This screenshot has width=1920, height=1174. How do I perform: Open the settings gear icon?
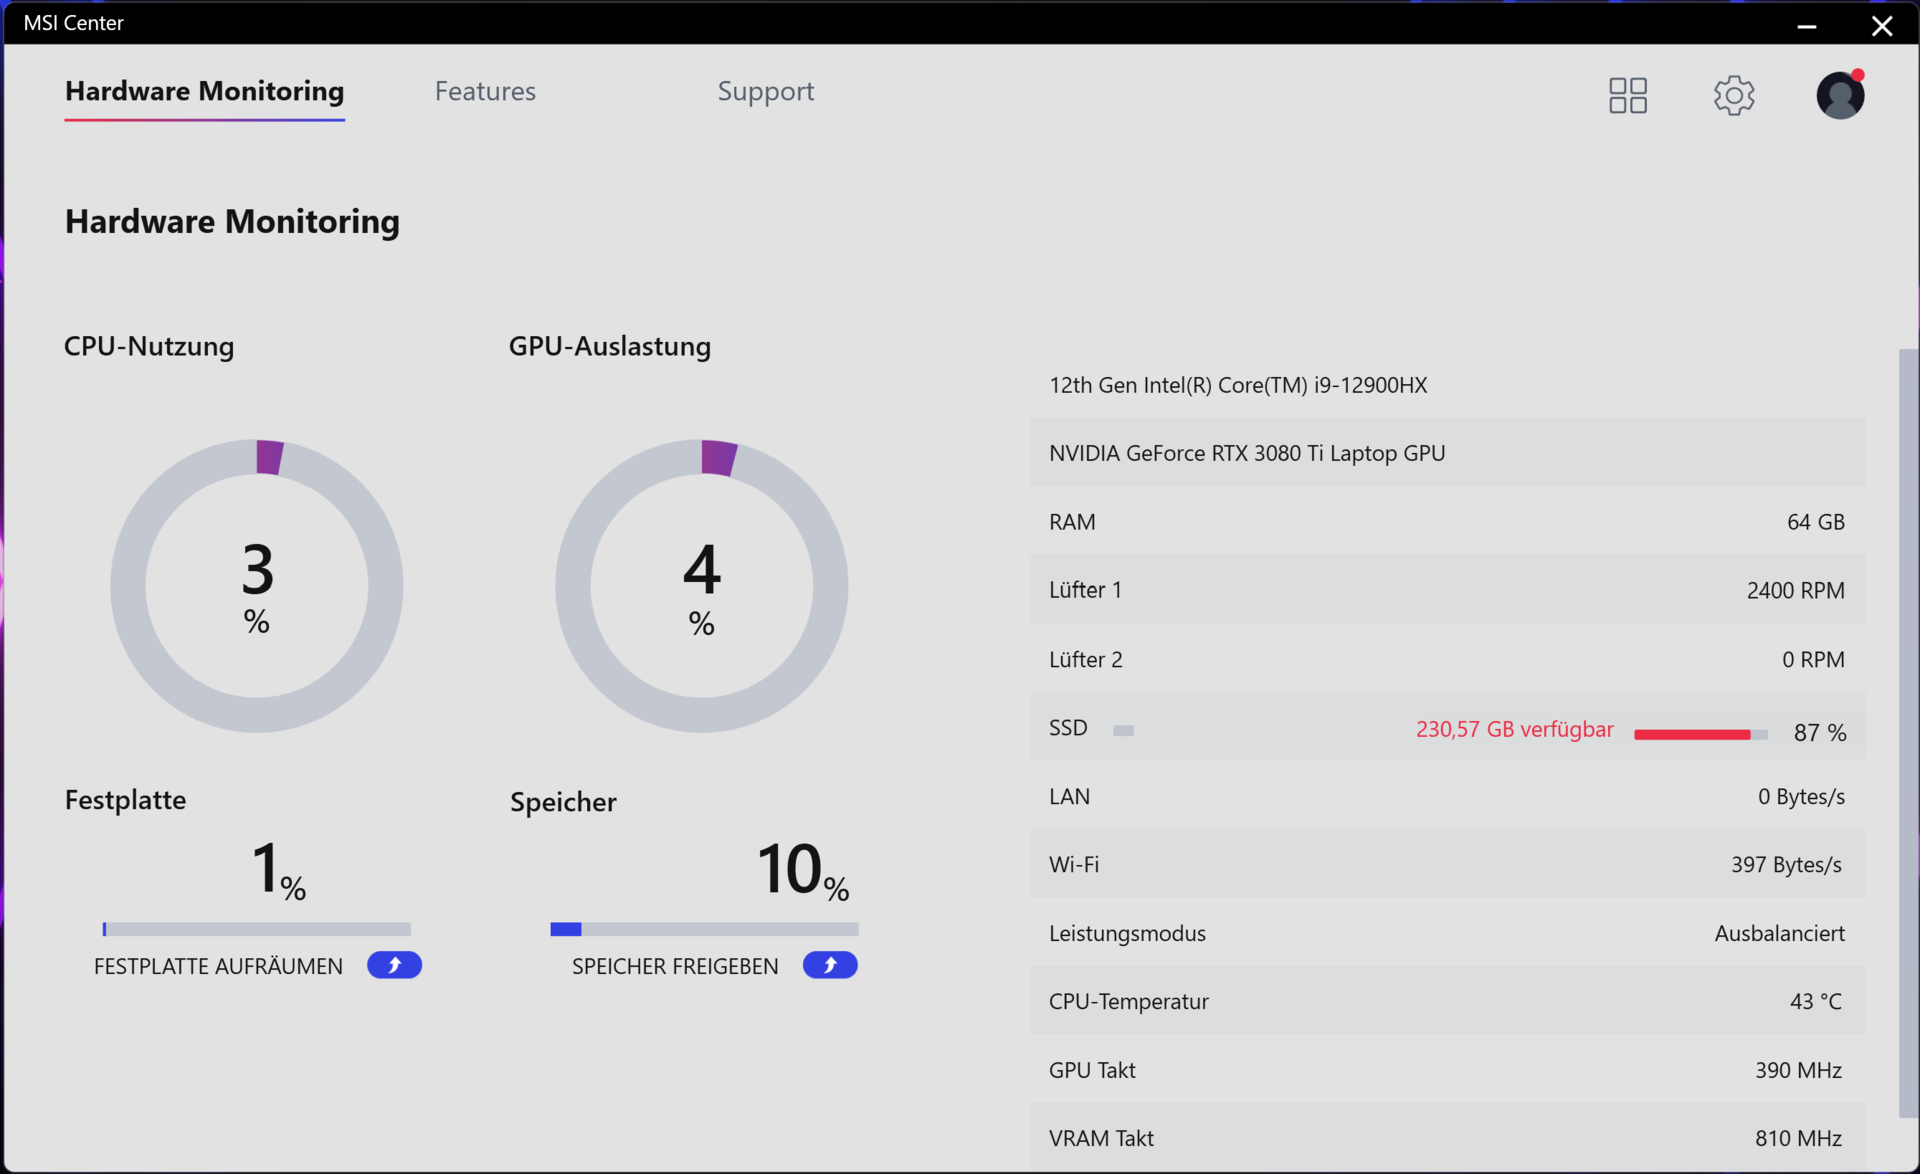tap(1733, 95)
